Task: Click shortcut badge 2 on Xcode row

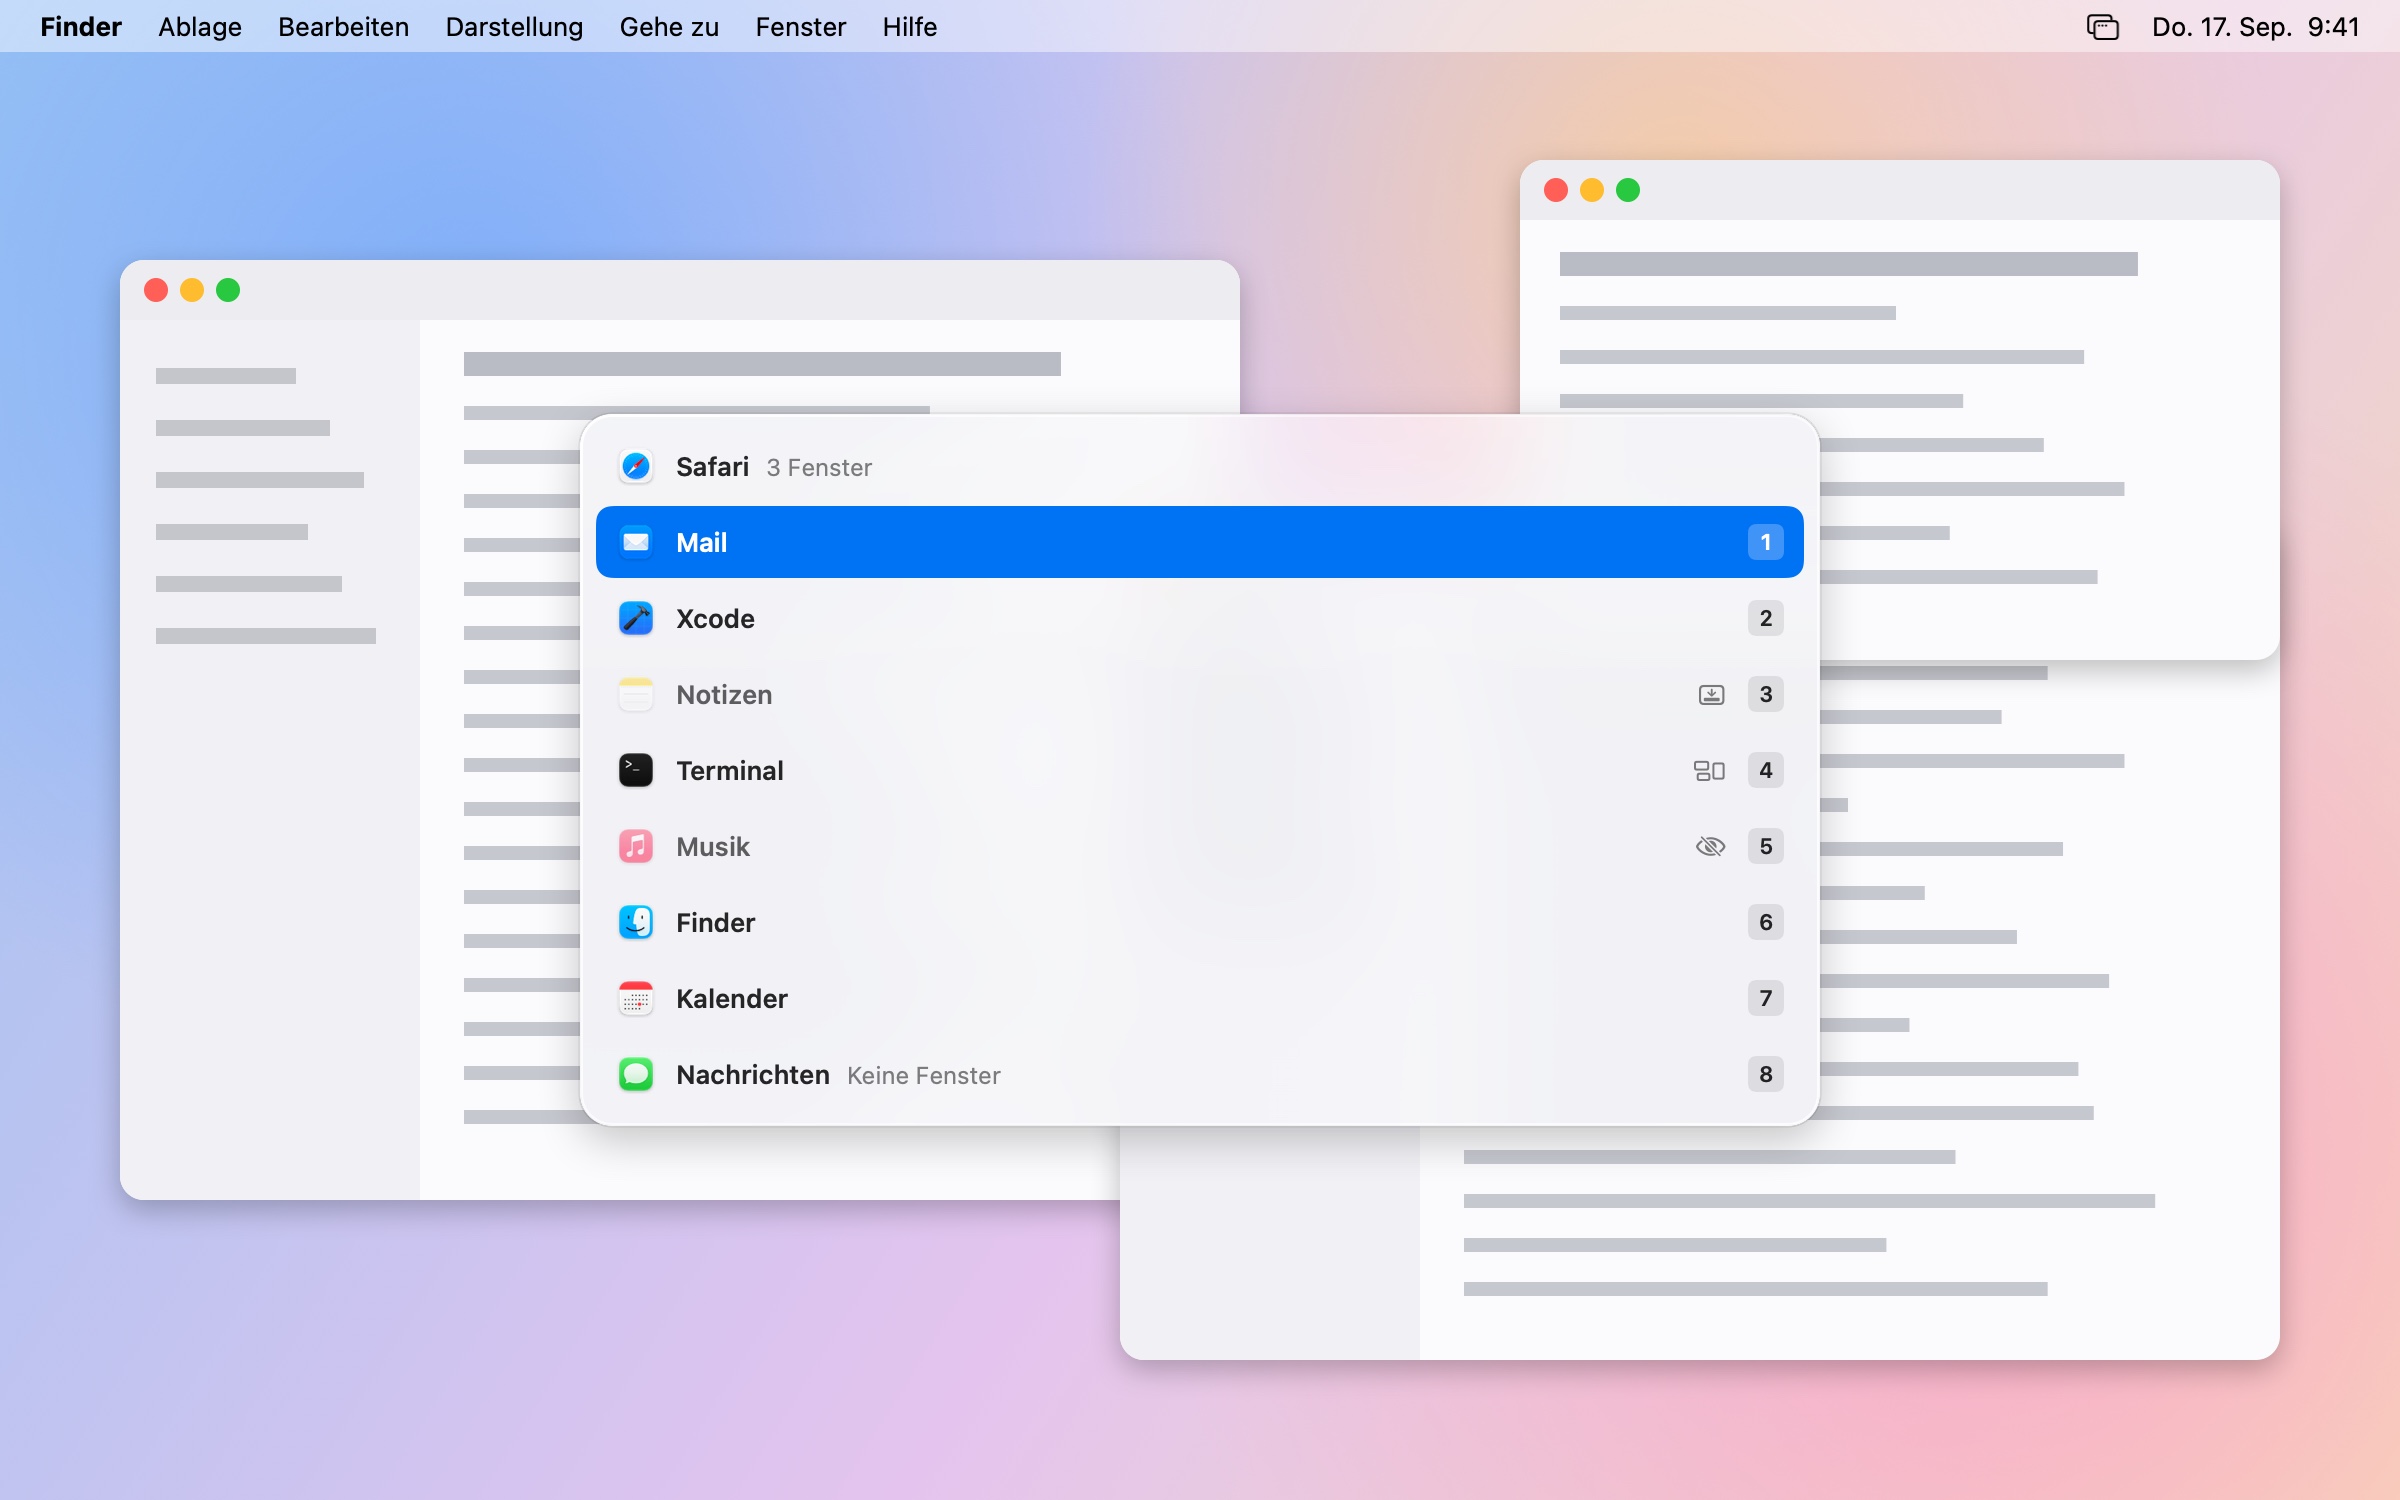Action: (1766, 618)
